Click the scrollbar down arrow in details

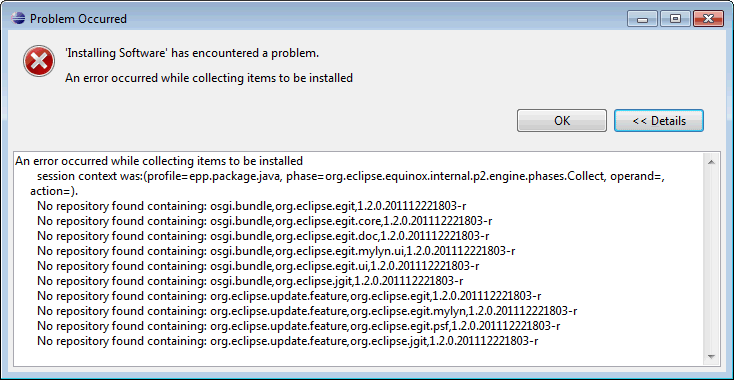[711, 357]
